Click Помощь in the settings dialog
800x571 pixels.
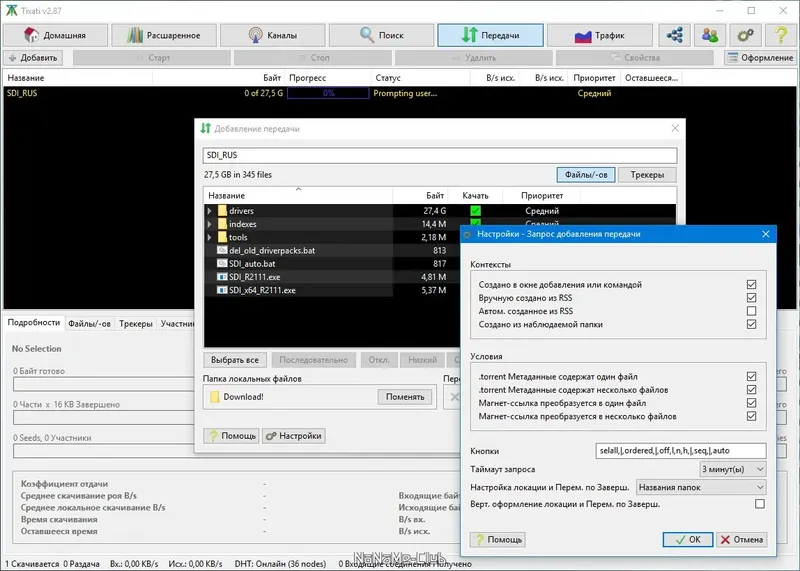497,539
